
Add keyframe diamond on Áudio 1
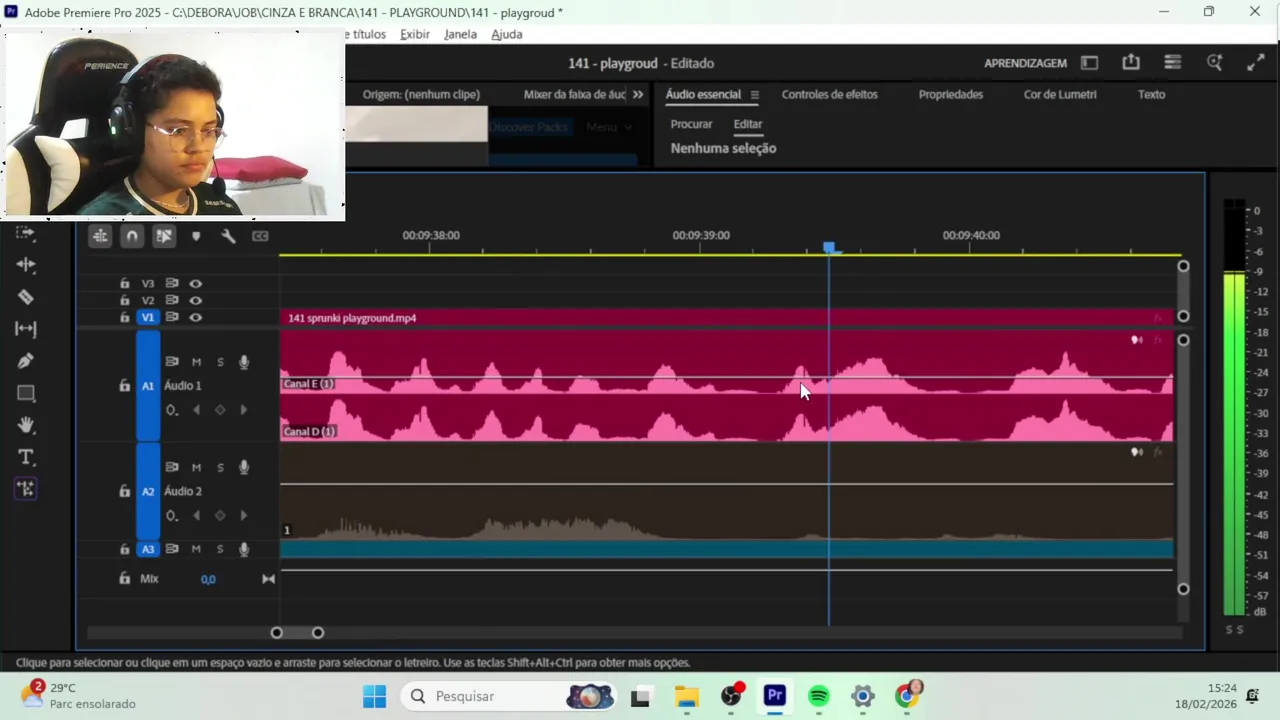pos(220,410)
